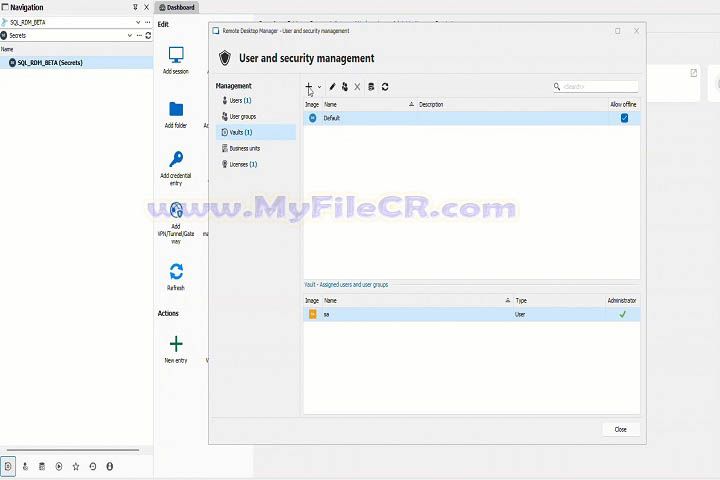The image size is (720, 480).
Task: Click the Refresh icon on Dashboard
Action: coord(176,271)
